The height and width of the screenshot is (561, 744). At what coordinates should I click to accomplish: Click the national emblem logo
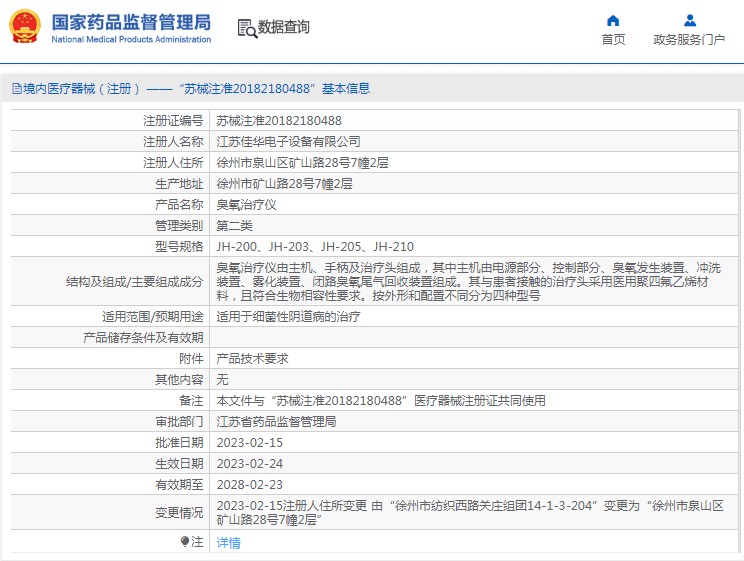pos(25,27)
